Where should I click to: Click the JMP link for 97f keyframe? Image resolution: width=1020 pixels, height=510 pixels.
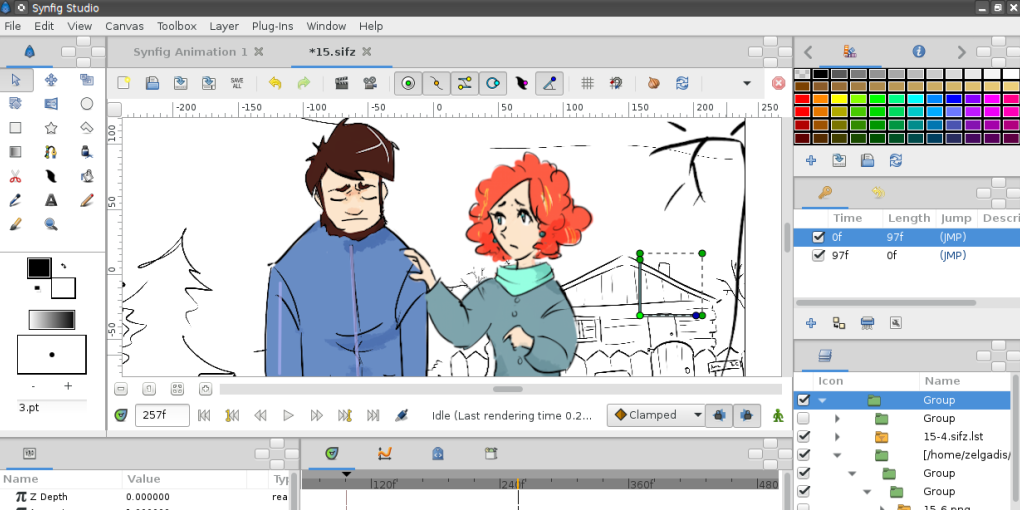coord(953,255)
